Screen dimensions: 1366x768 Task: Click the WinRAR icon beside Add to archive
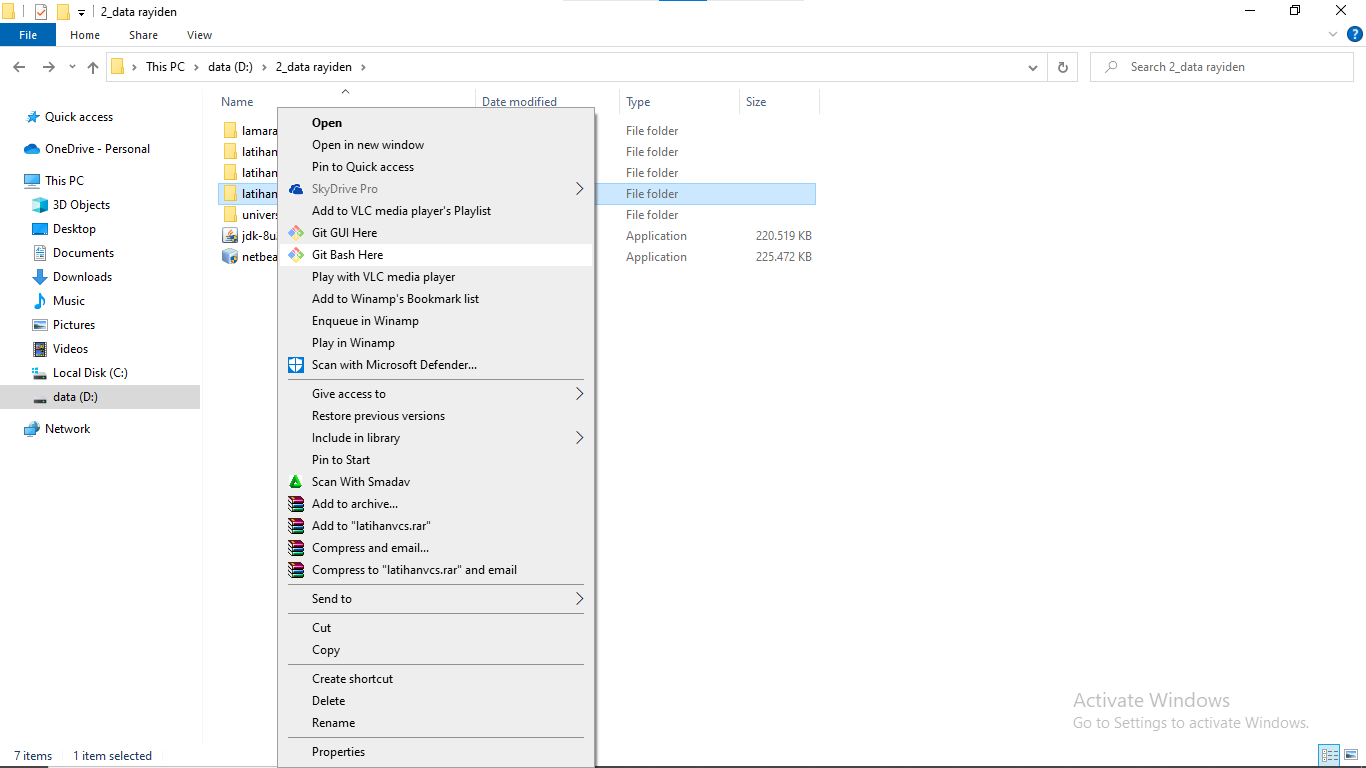click(296, 504)
